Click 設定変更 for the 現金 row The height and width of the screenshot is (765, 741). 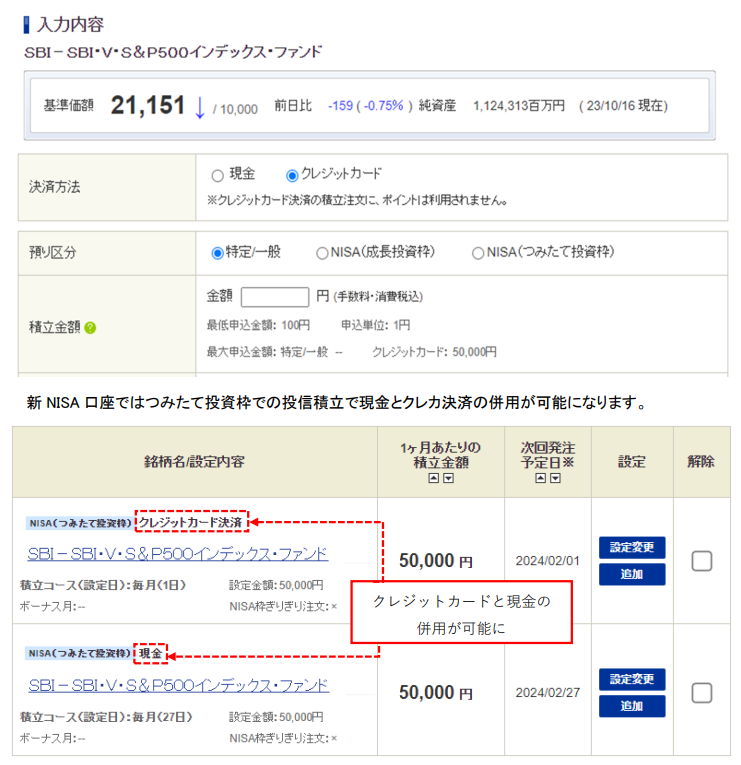pyautogui.click(x=632, y=679)
